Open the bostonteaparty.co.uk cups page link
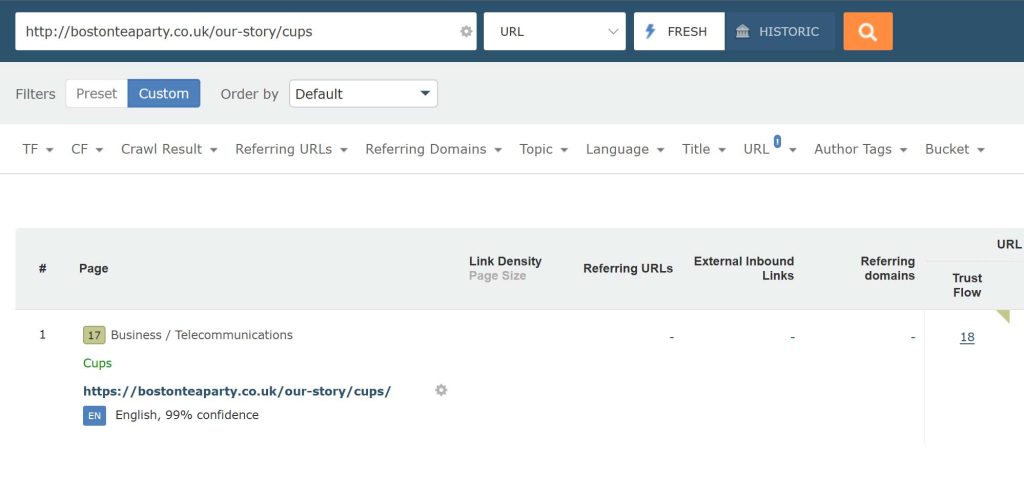This screenshot has width=1024, height=478. (x=237, y=391)
